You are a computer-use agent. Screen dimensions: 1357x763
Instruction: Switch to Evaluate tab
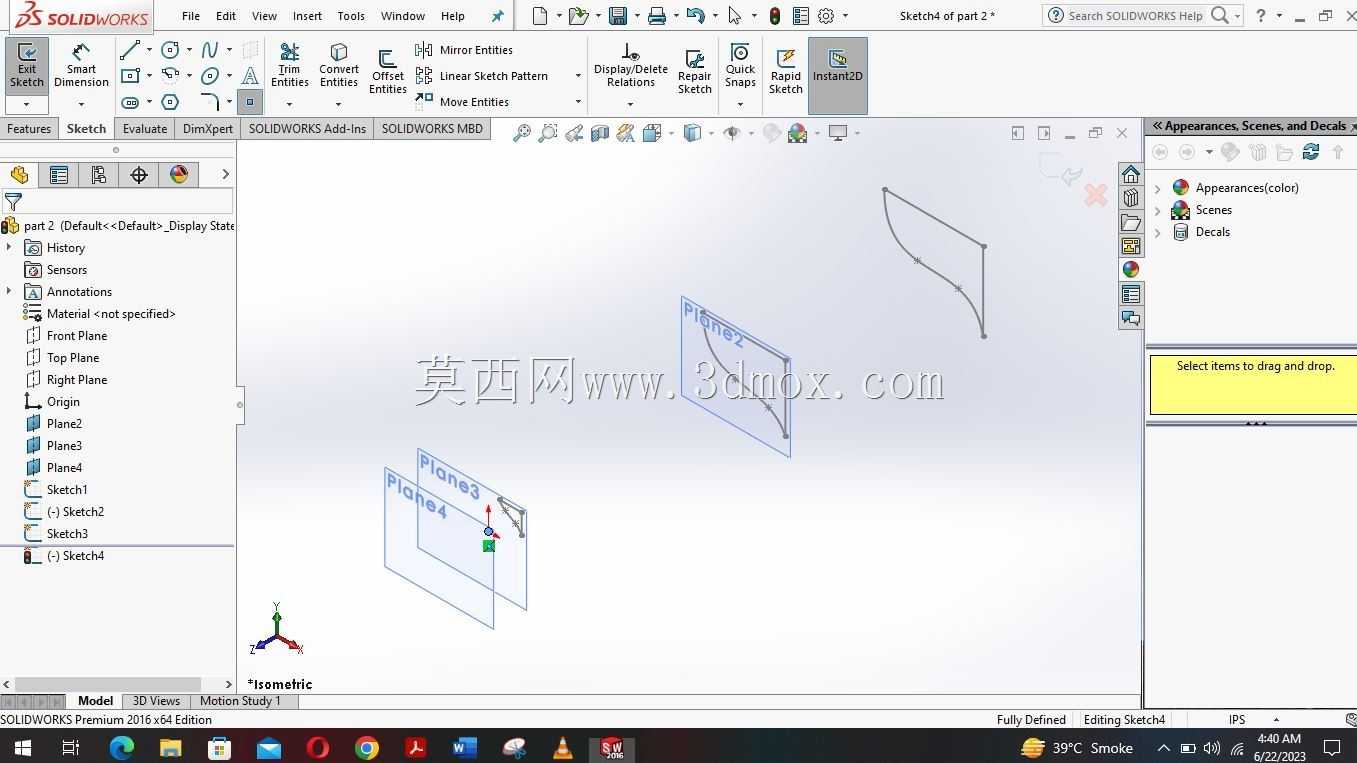pos(145,129)
